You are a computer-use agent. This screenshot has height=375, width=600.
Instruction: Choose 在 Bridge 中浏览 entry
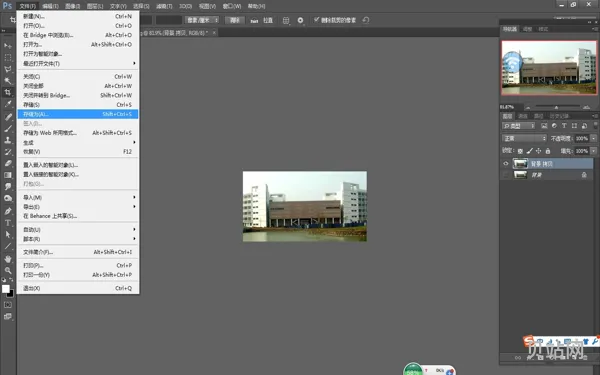pos(78,35)
